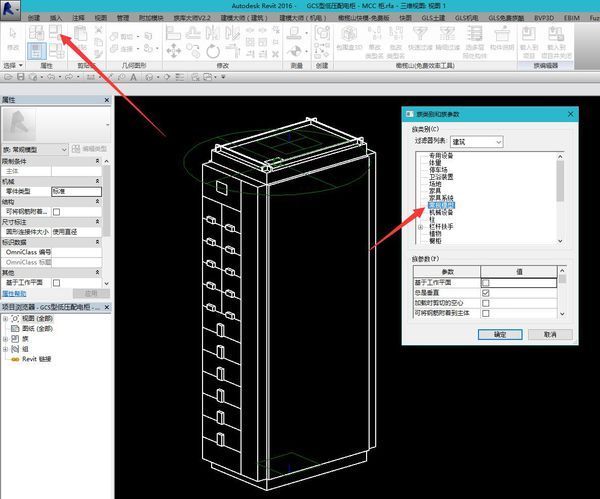Open the 属性帮助 link in Properties panel
The width and height of the screenshot is (600, 499).
coord(13,294)
